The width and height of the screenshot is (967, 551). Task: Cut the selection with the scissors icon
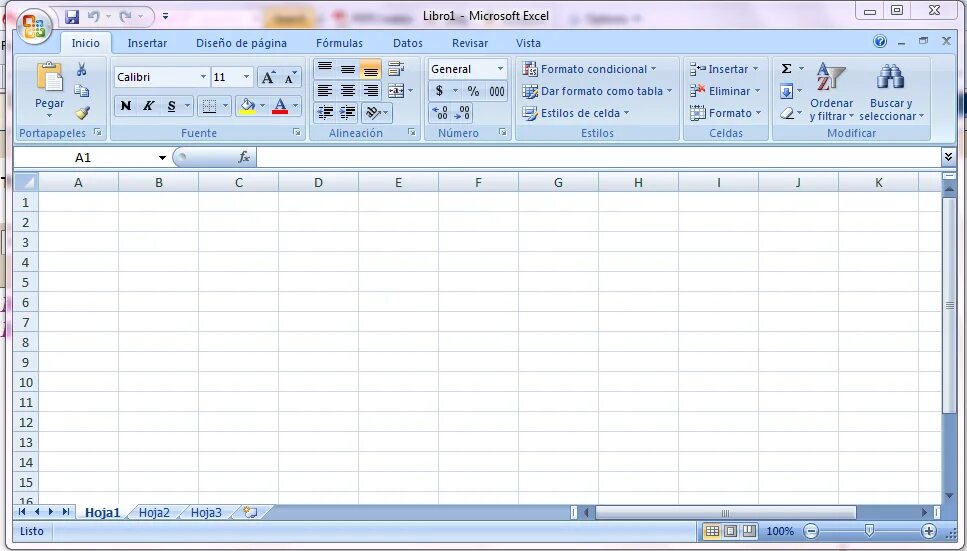(x=81, y=69)
